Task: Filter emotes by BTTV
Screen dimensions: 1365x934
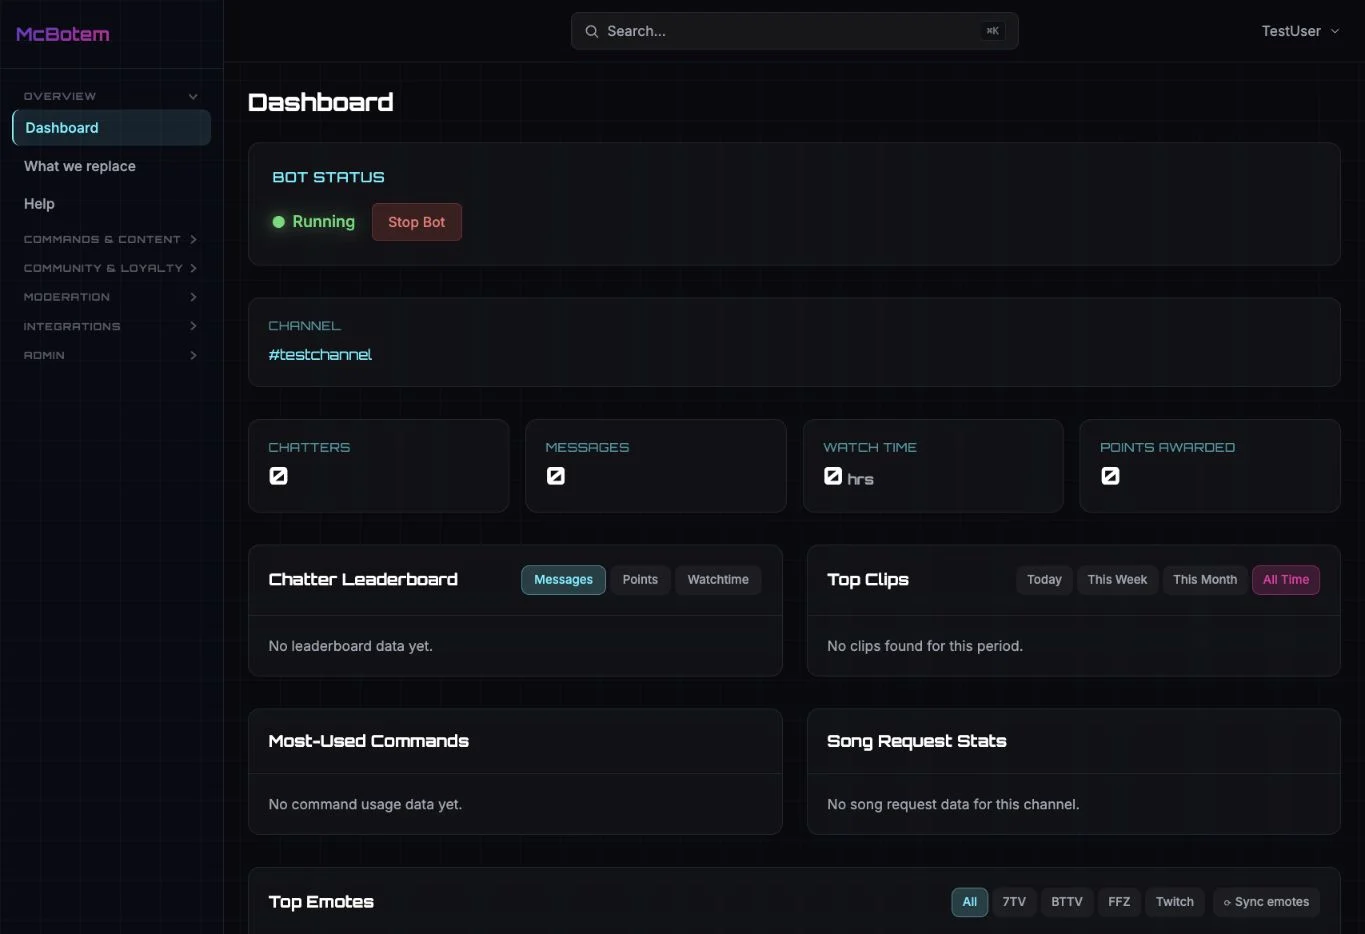Action: tap(1067, 902)
